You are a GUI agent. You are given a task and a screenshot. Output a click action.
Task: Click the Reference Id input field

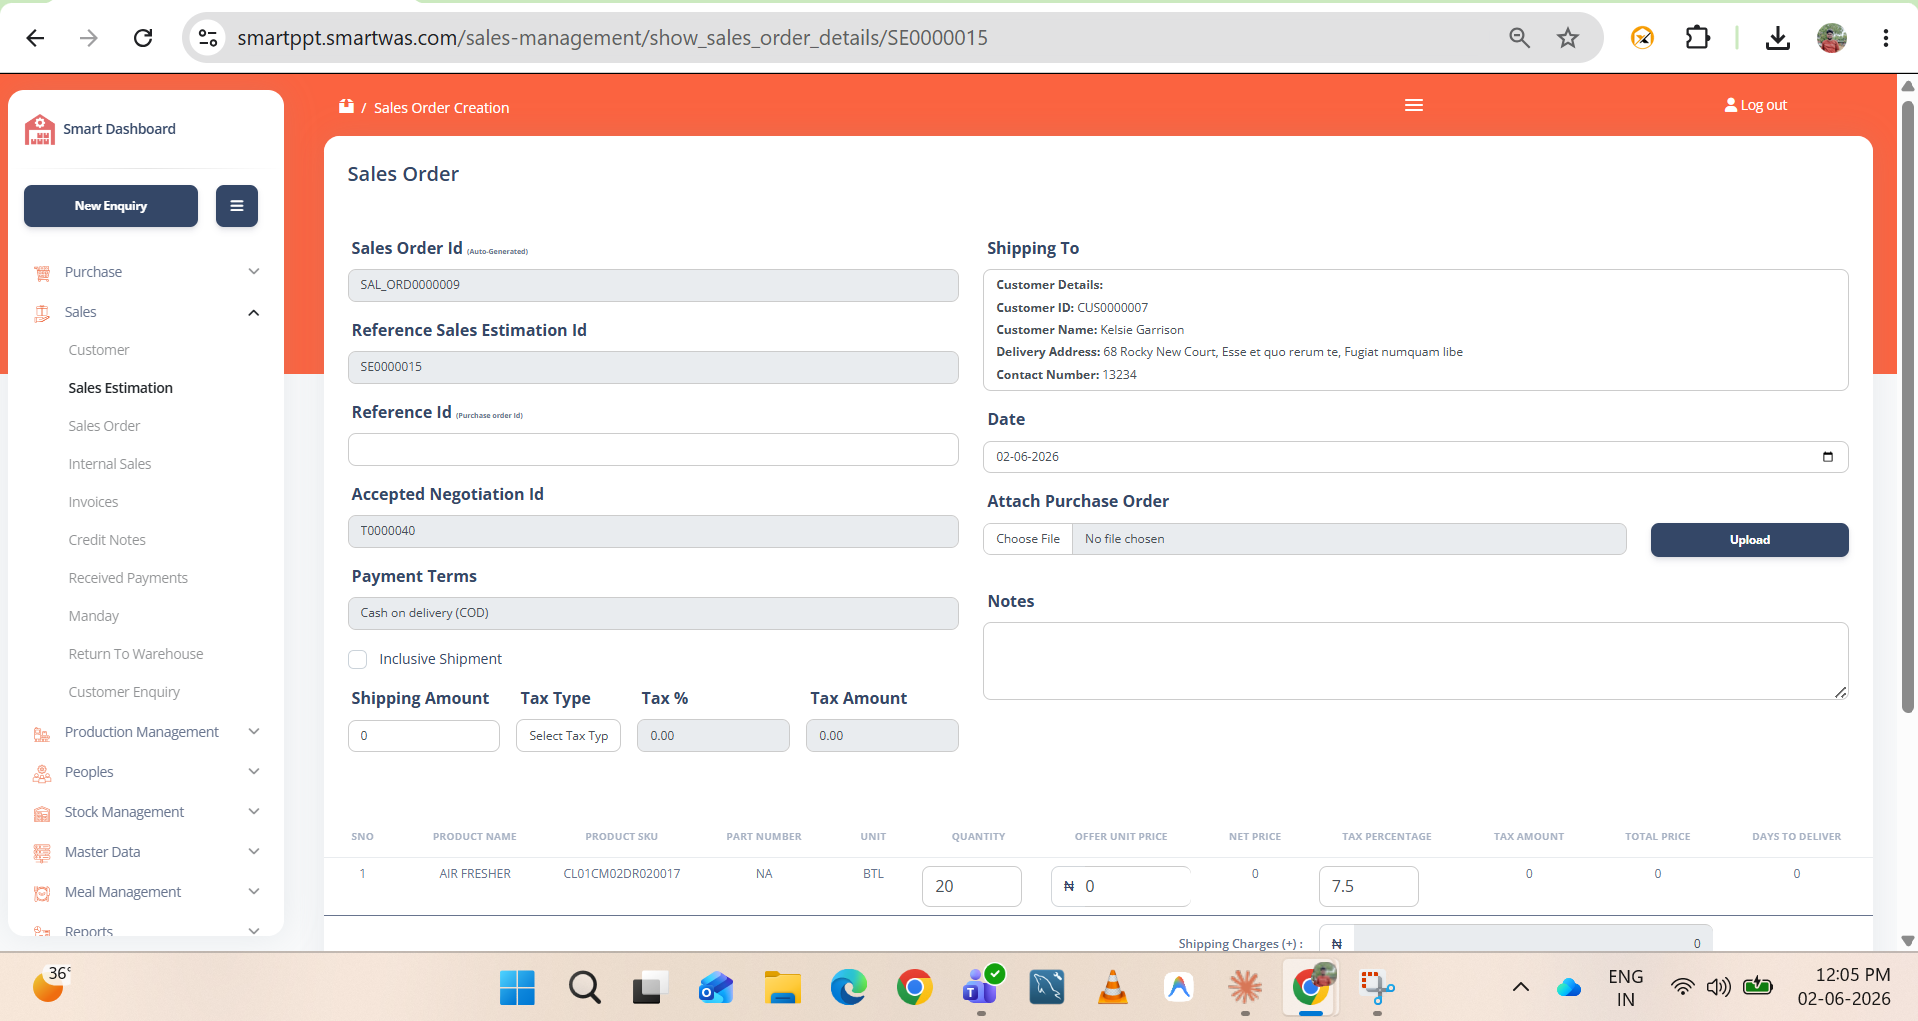coord(653,450)
